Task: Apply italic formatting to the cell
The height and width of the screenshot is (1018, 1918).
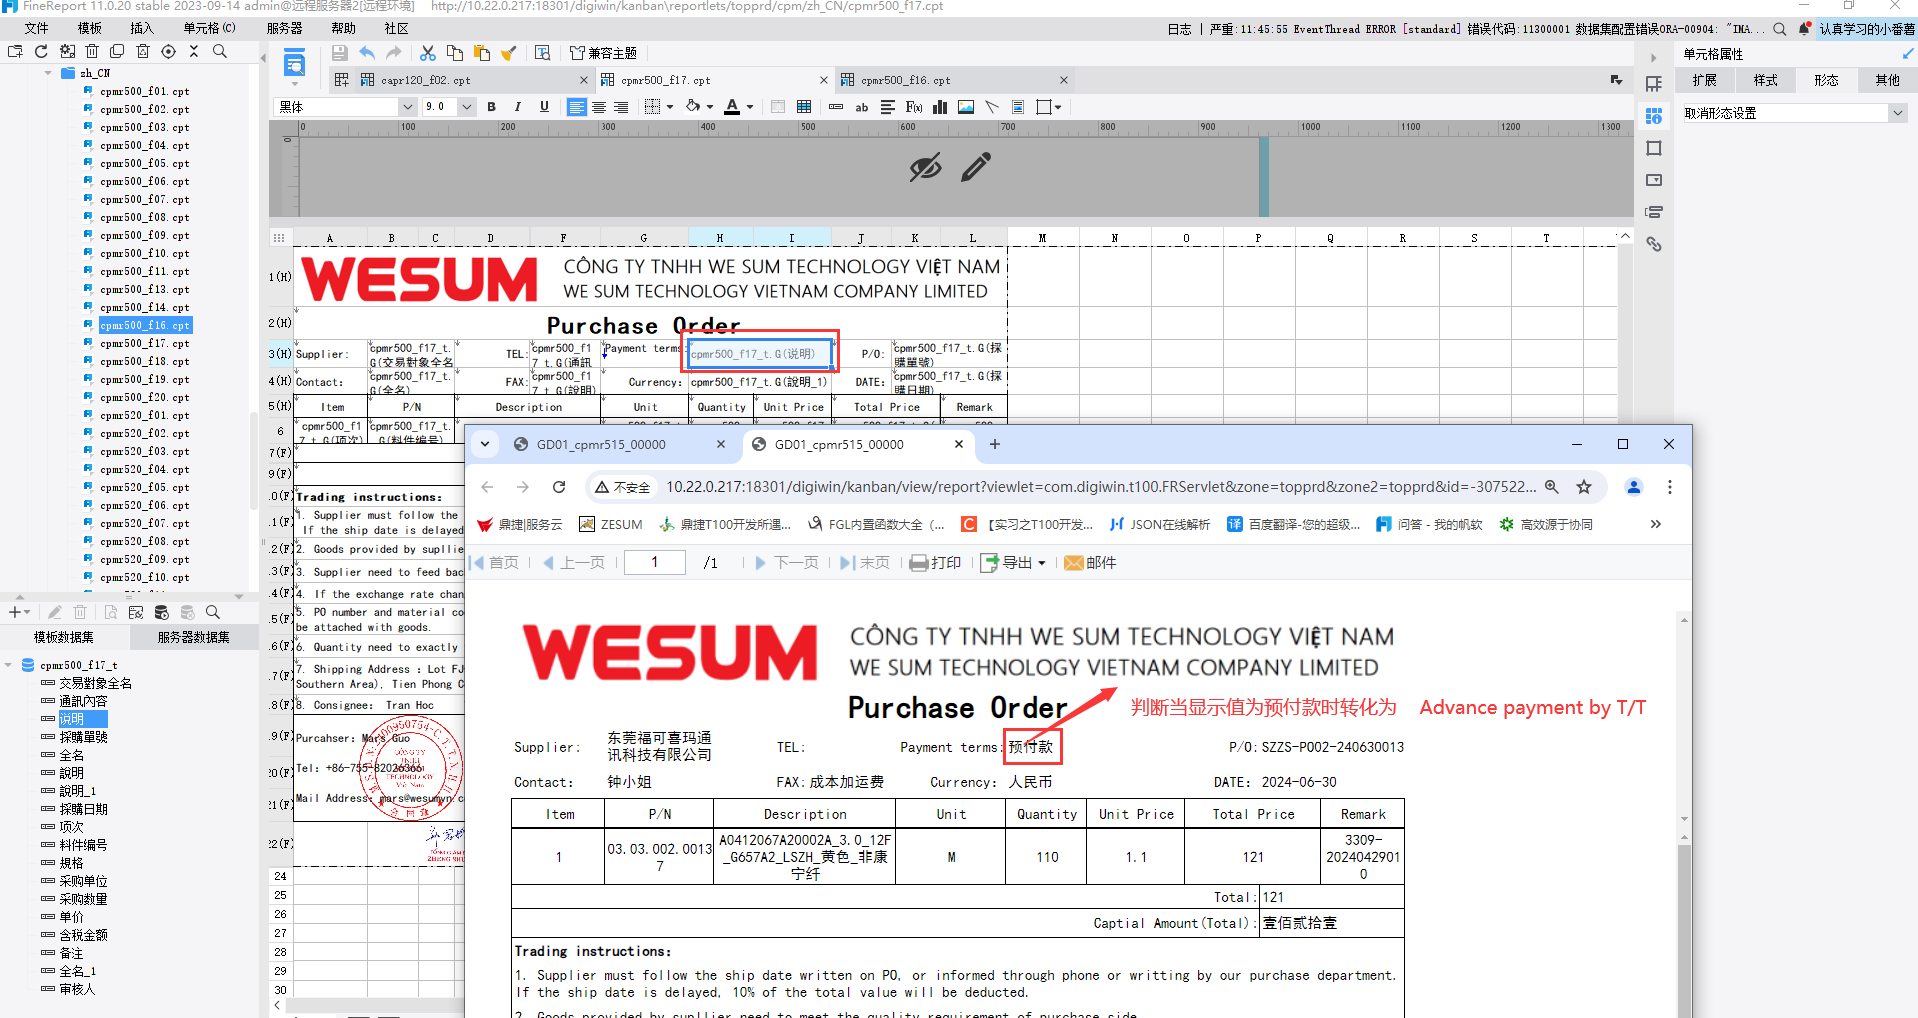Action: pyautogui.click(x=517, y=107)
